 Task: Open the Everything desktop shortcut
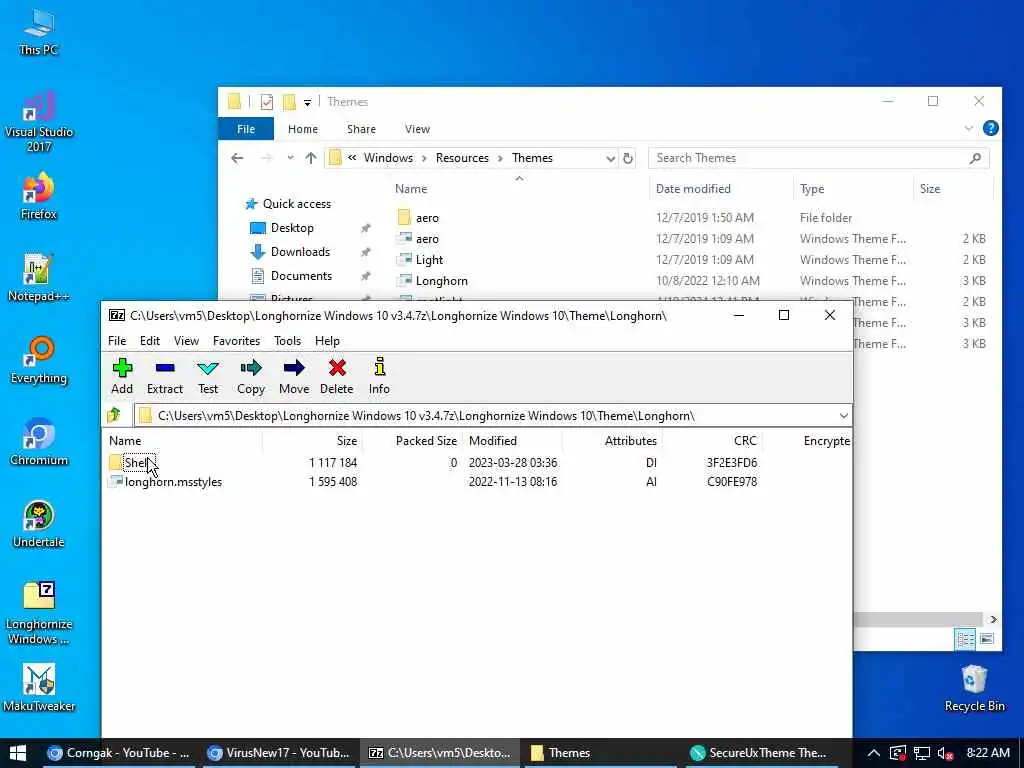tap(39, 360)
